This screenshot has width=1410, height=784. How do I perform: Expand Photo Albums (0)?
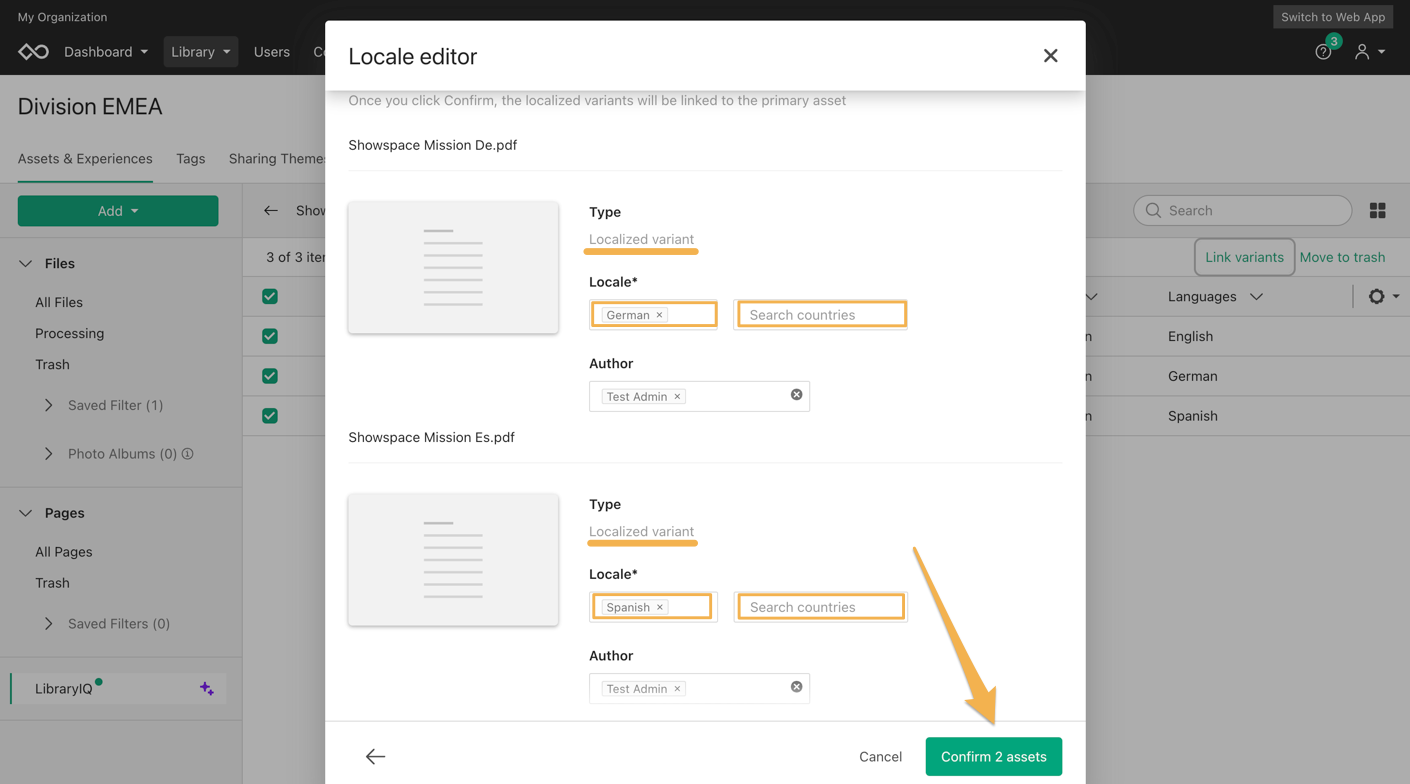[x=48, y=454]
